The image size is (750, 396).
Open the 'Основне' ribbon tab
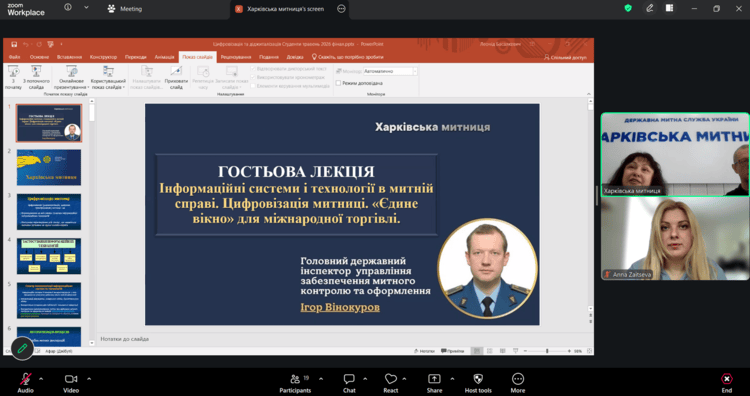(x=39, y=57)
